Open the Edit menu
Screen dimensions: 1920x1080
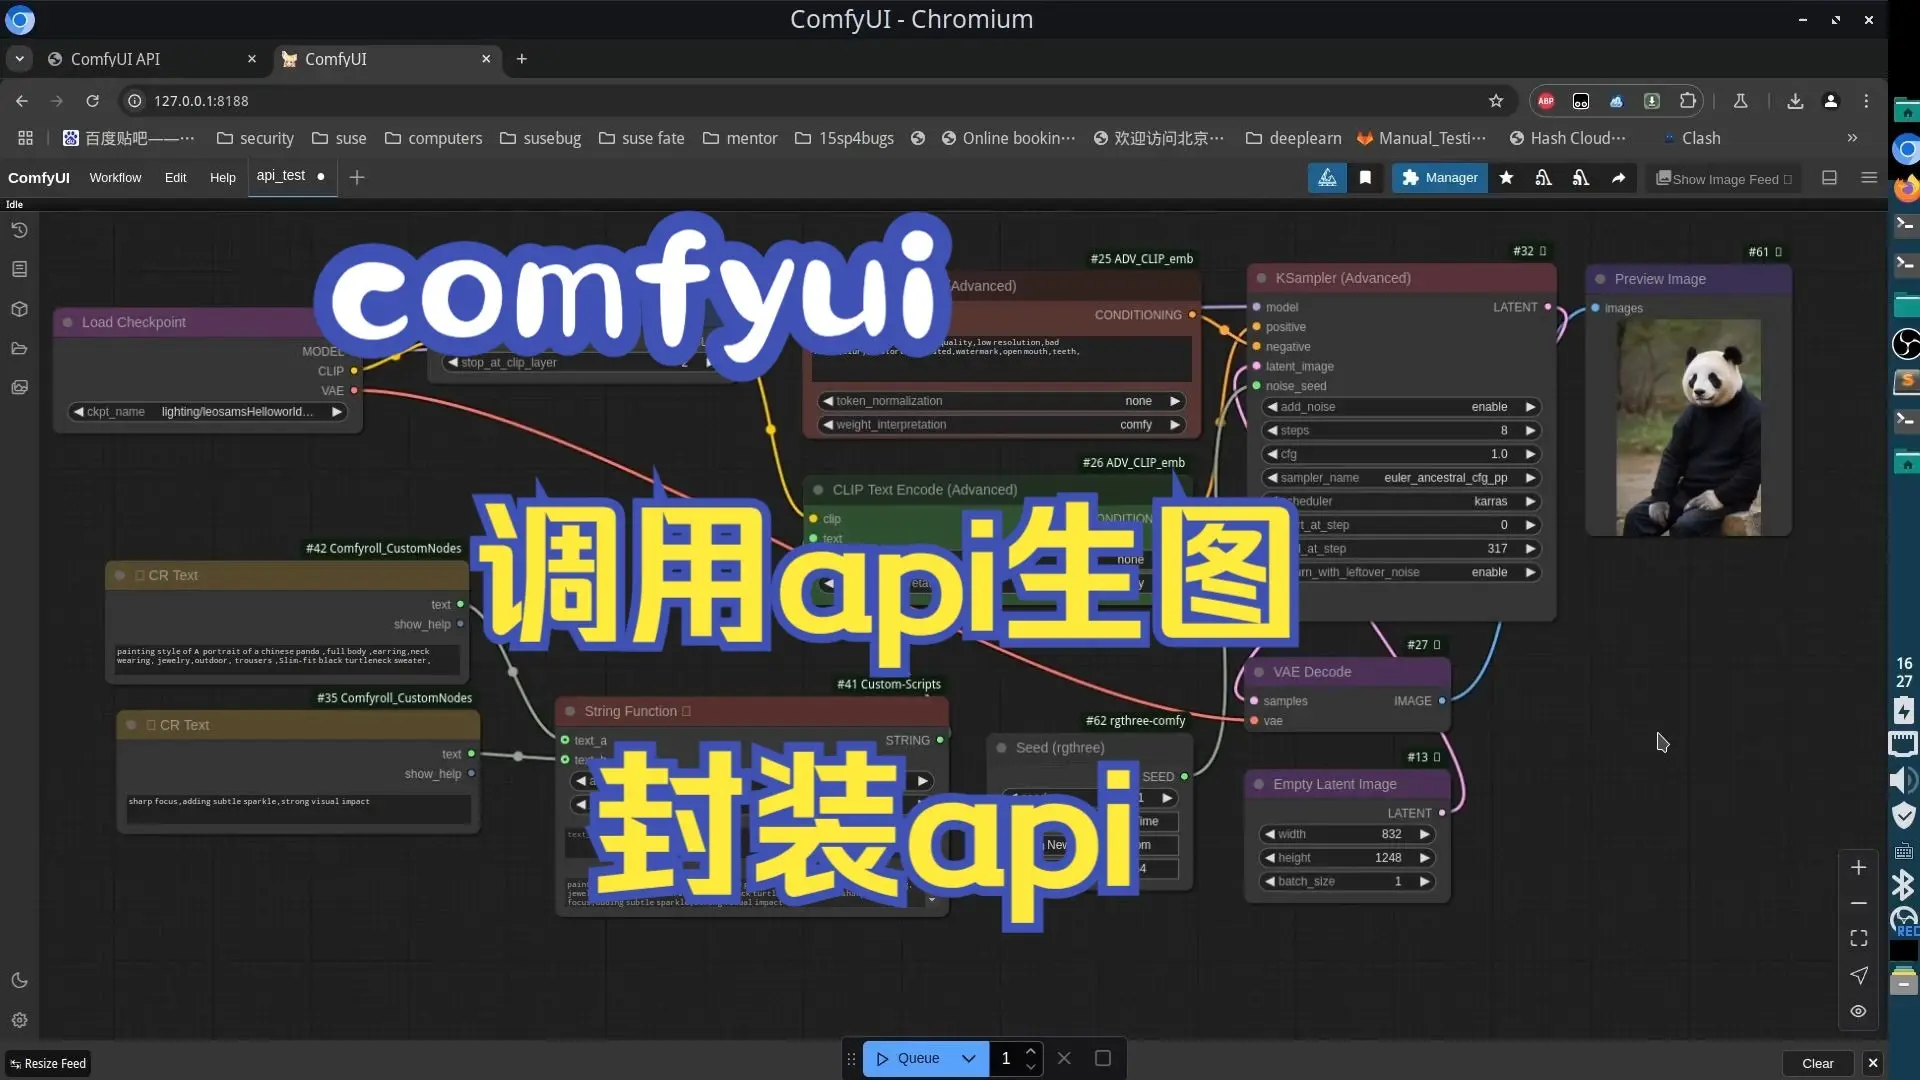(175, 178)
